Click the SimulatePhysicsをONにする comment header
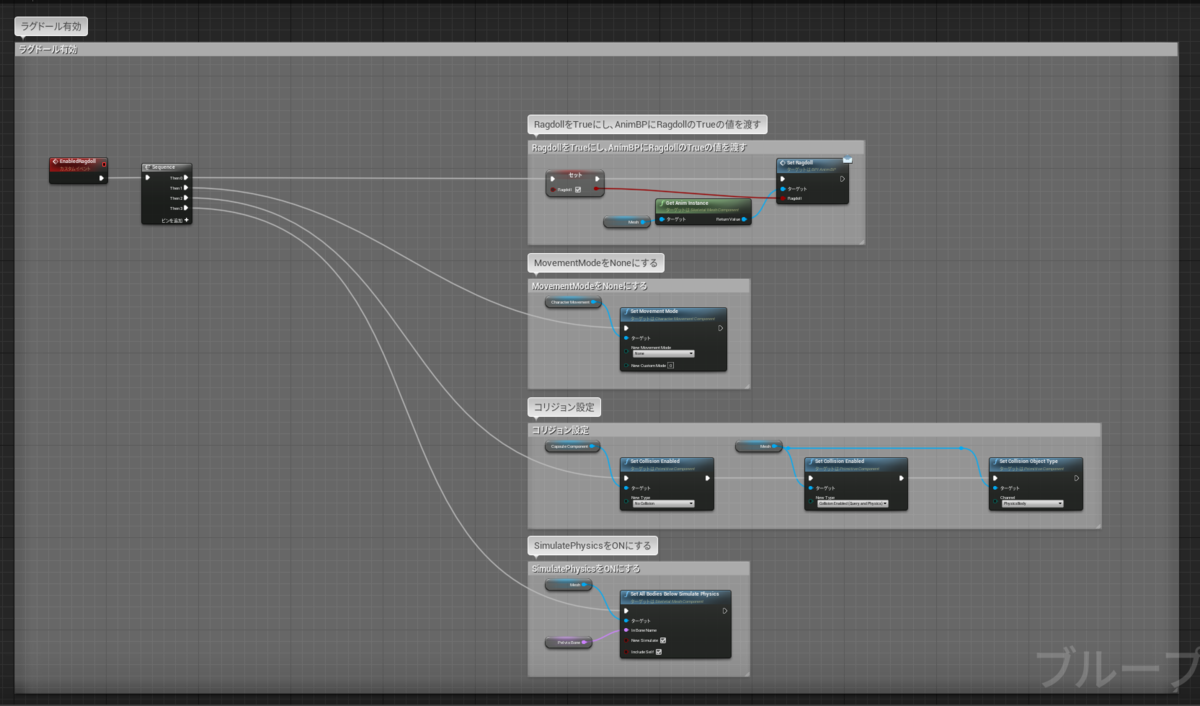Screen dimensions: 1200x706 pyautogui.click(x=638, y=568)
